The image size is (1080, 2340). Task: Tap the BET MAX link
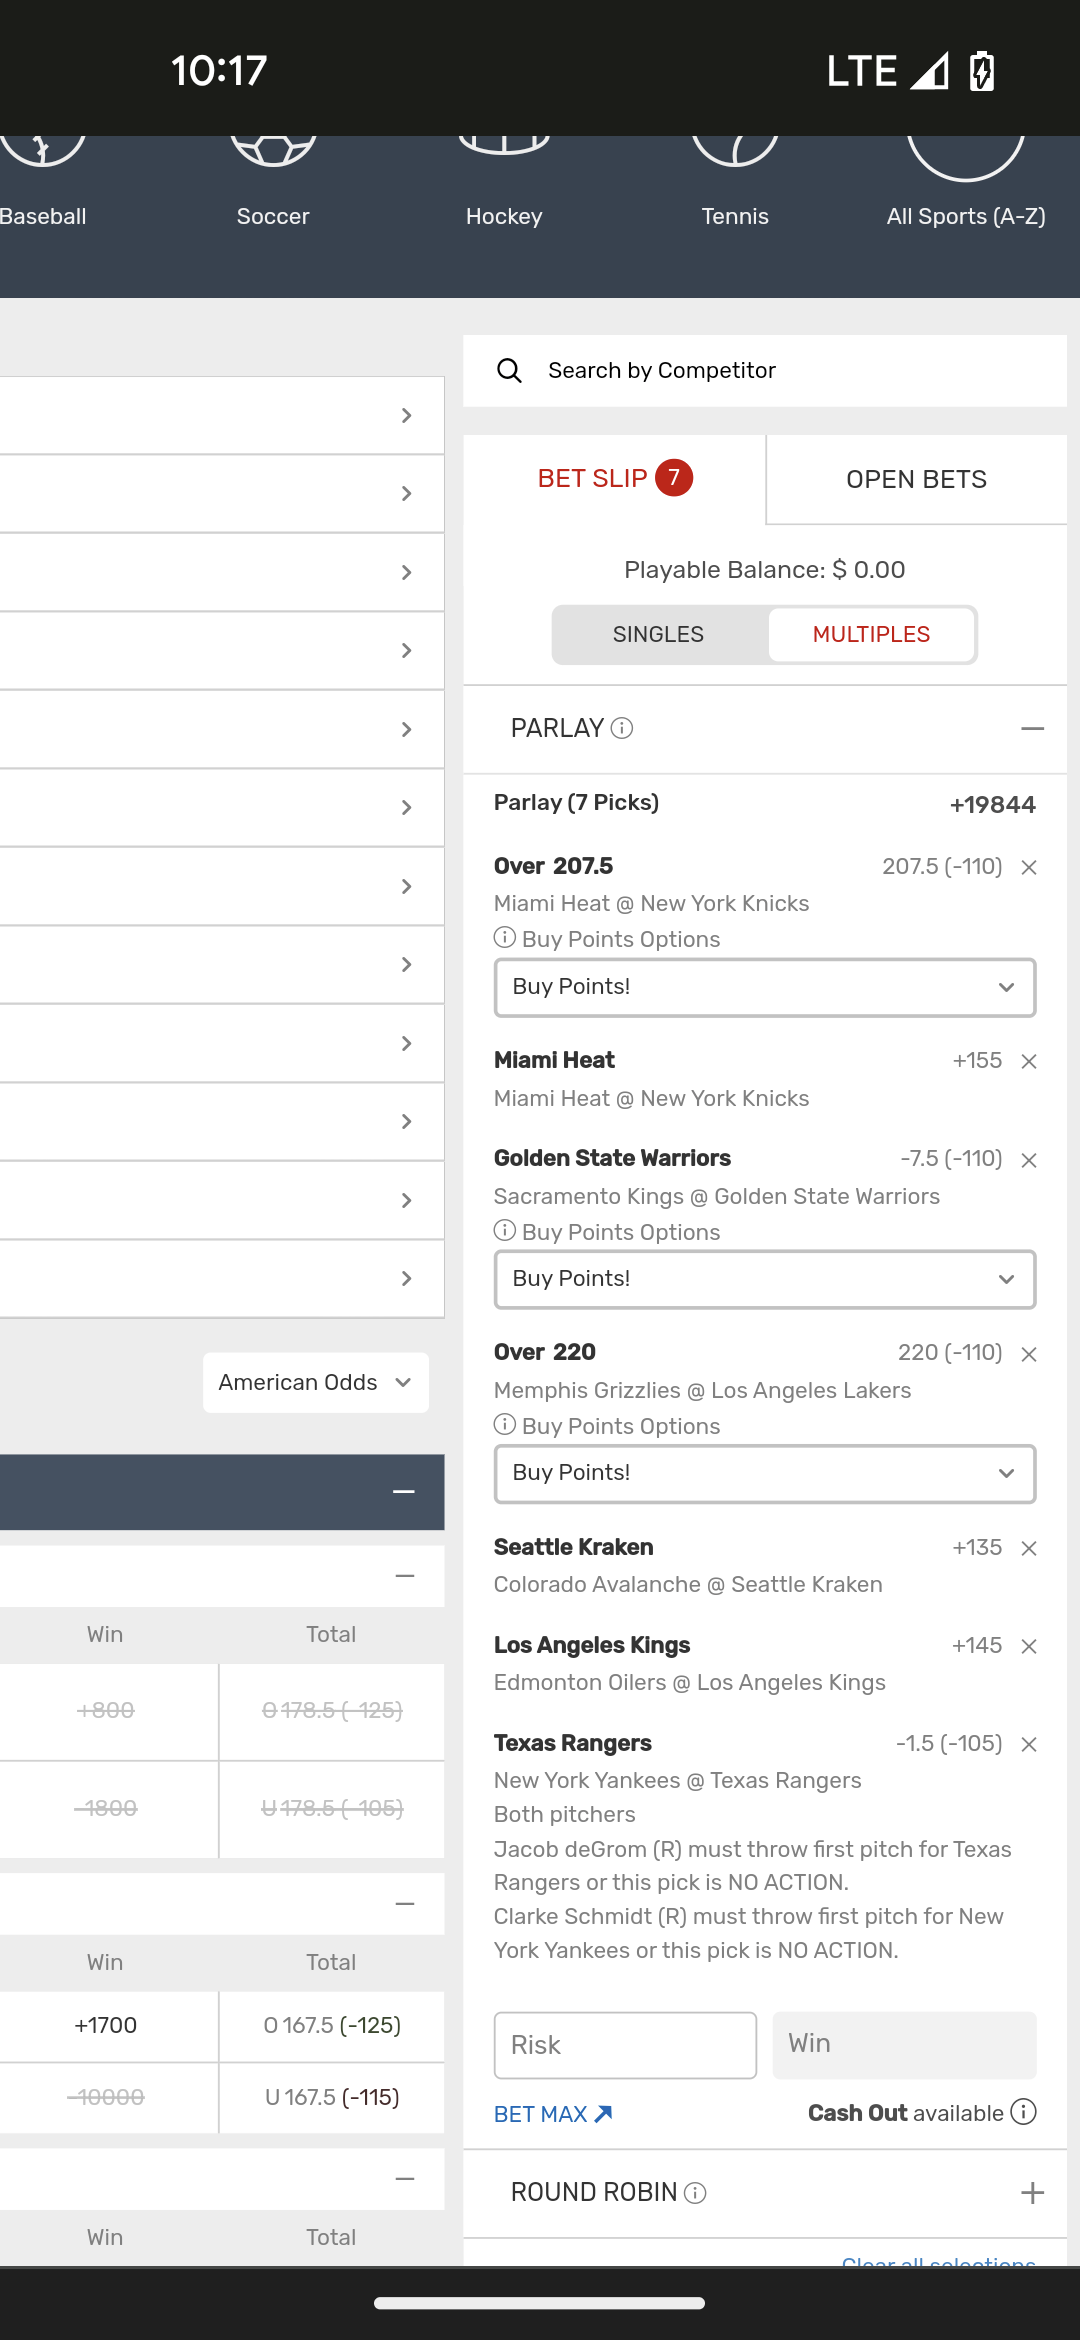[x=553, y=2114]
